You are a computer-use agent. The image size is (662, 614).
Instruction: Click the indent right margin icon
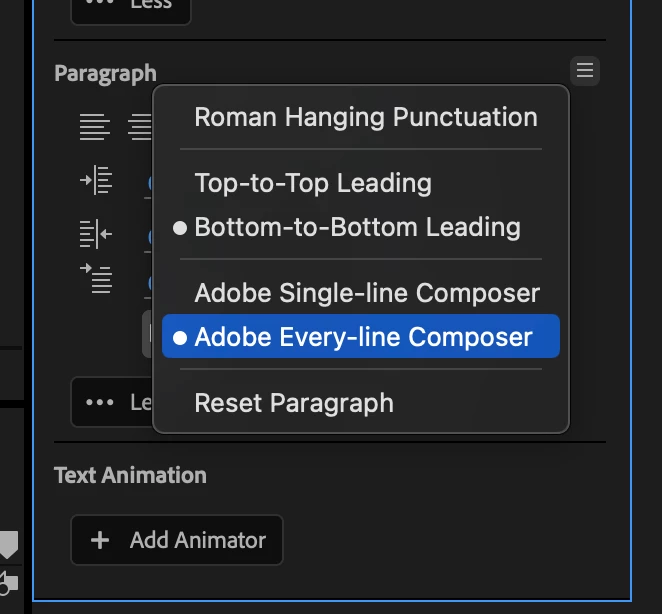pyautogui.click(x=96, y=235)
